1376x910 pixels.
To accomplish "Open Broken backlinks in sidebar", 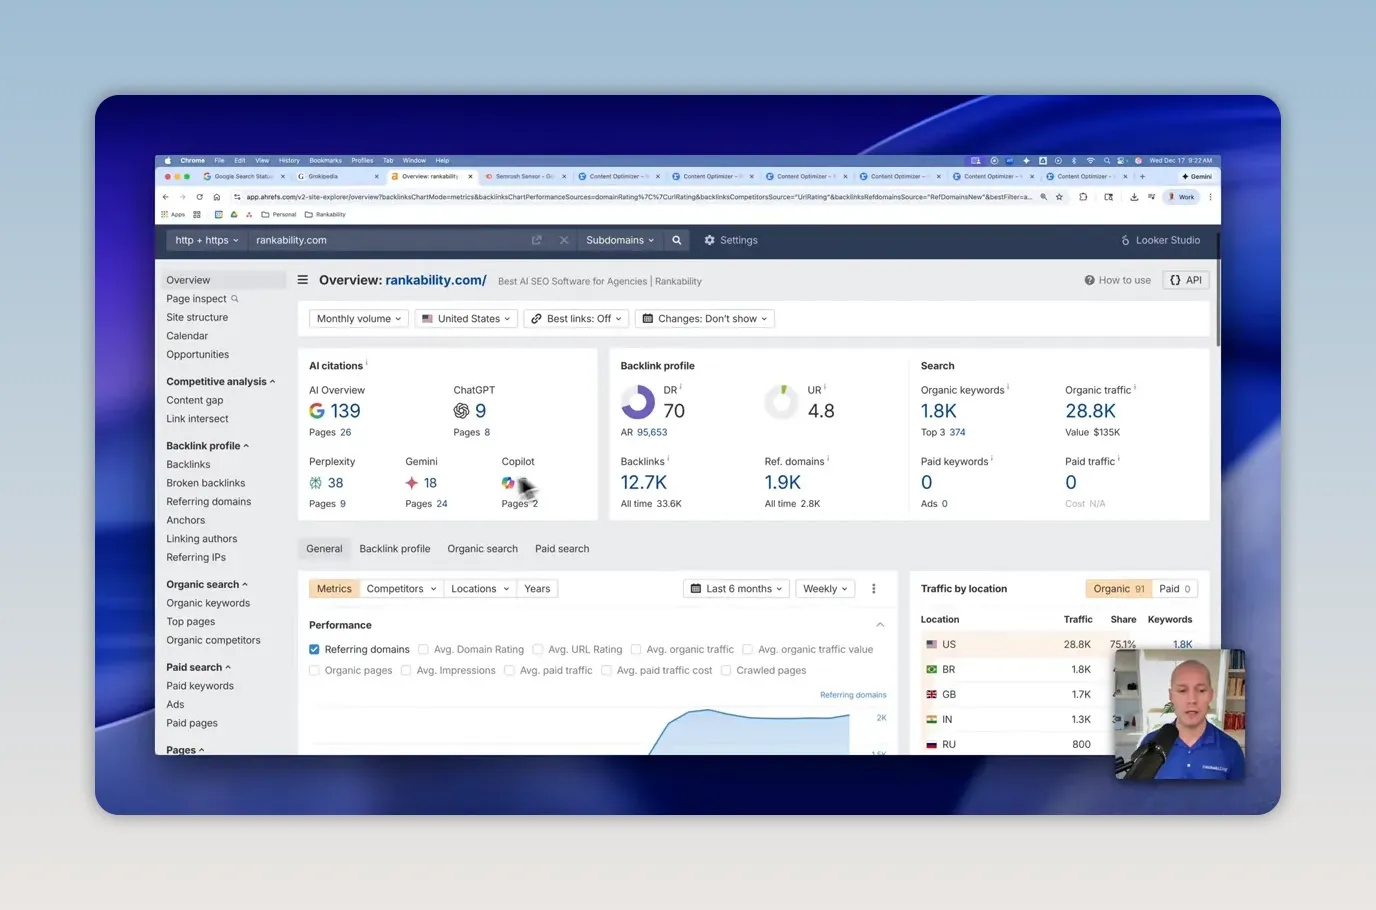I will (x=206, y=483).
